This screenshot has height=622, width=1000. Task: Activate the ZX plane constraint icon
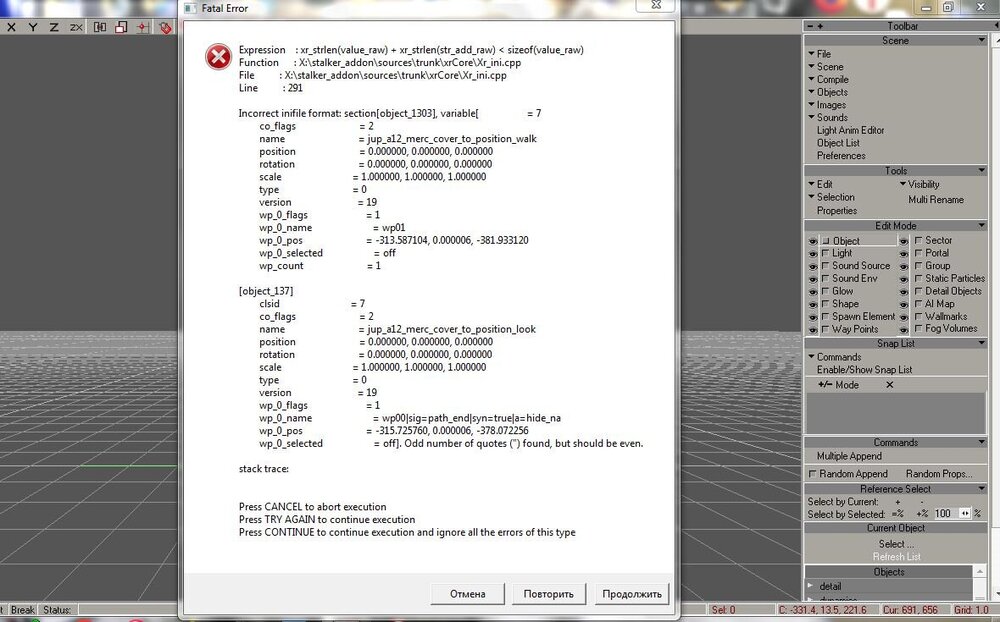(x=76, y=27)
